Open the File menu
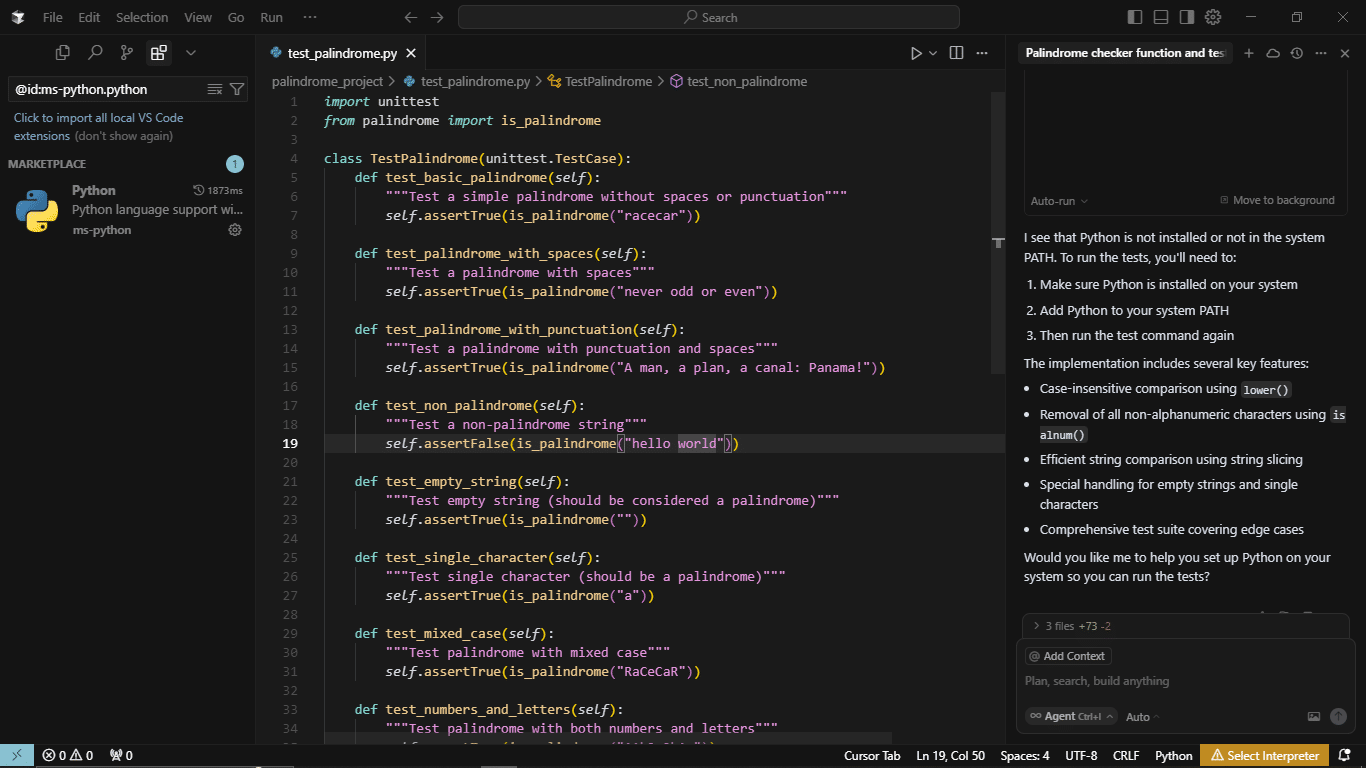This screenshot has width=1366, height=768. click(x=52, y=17)
